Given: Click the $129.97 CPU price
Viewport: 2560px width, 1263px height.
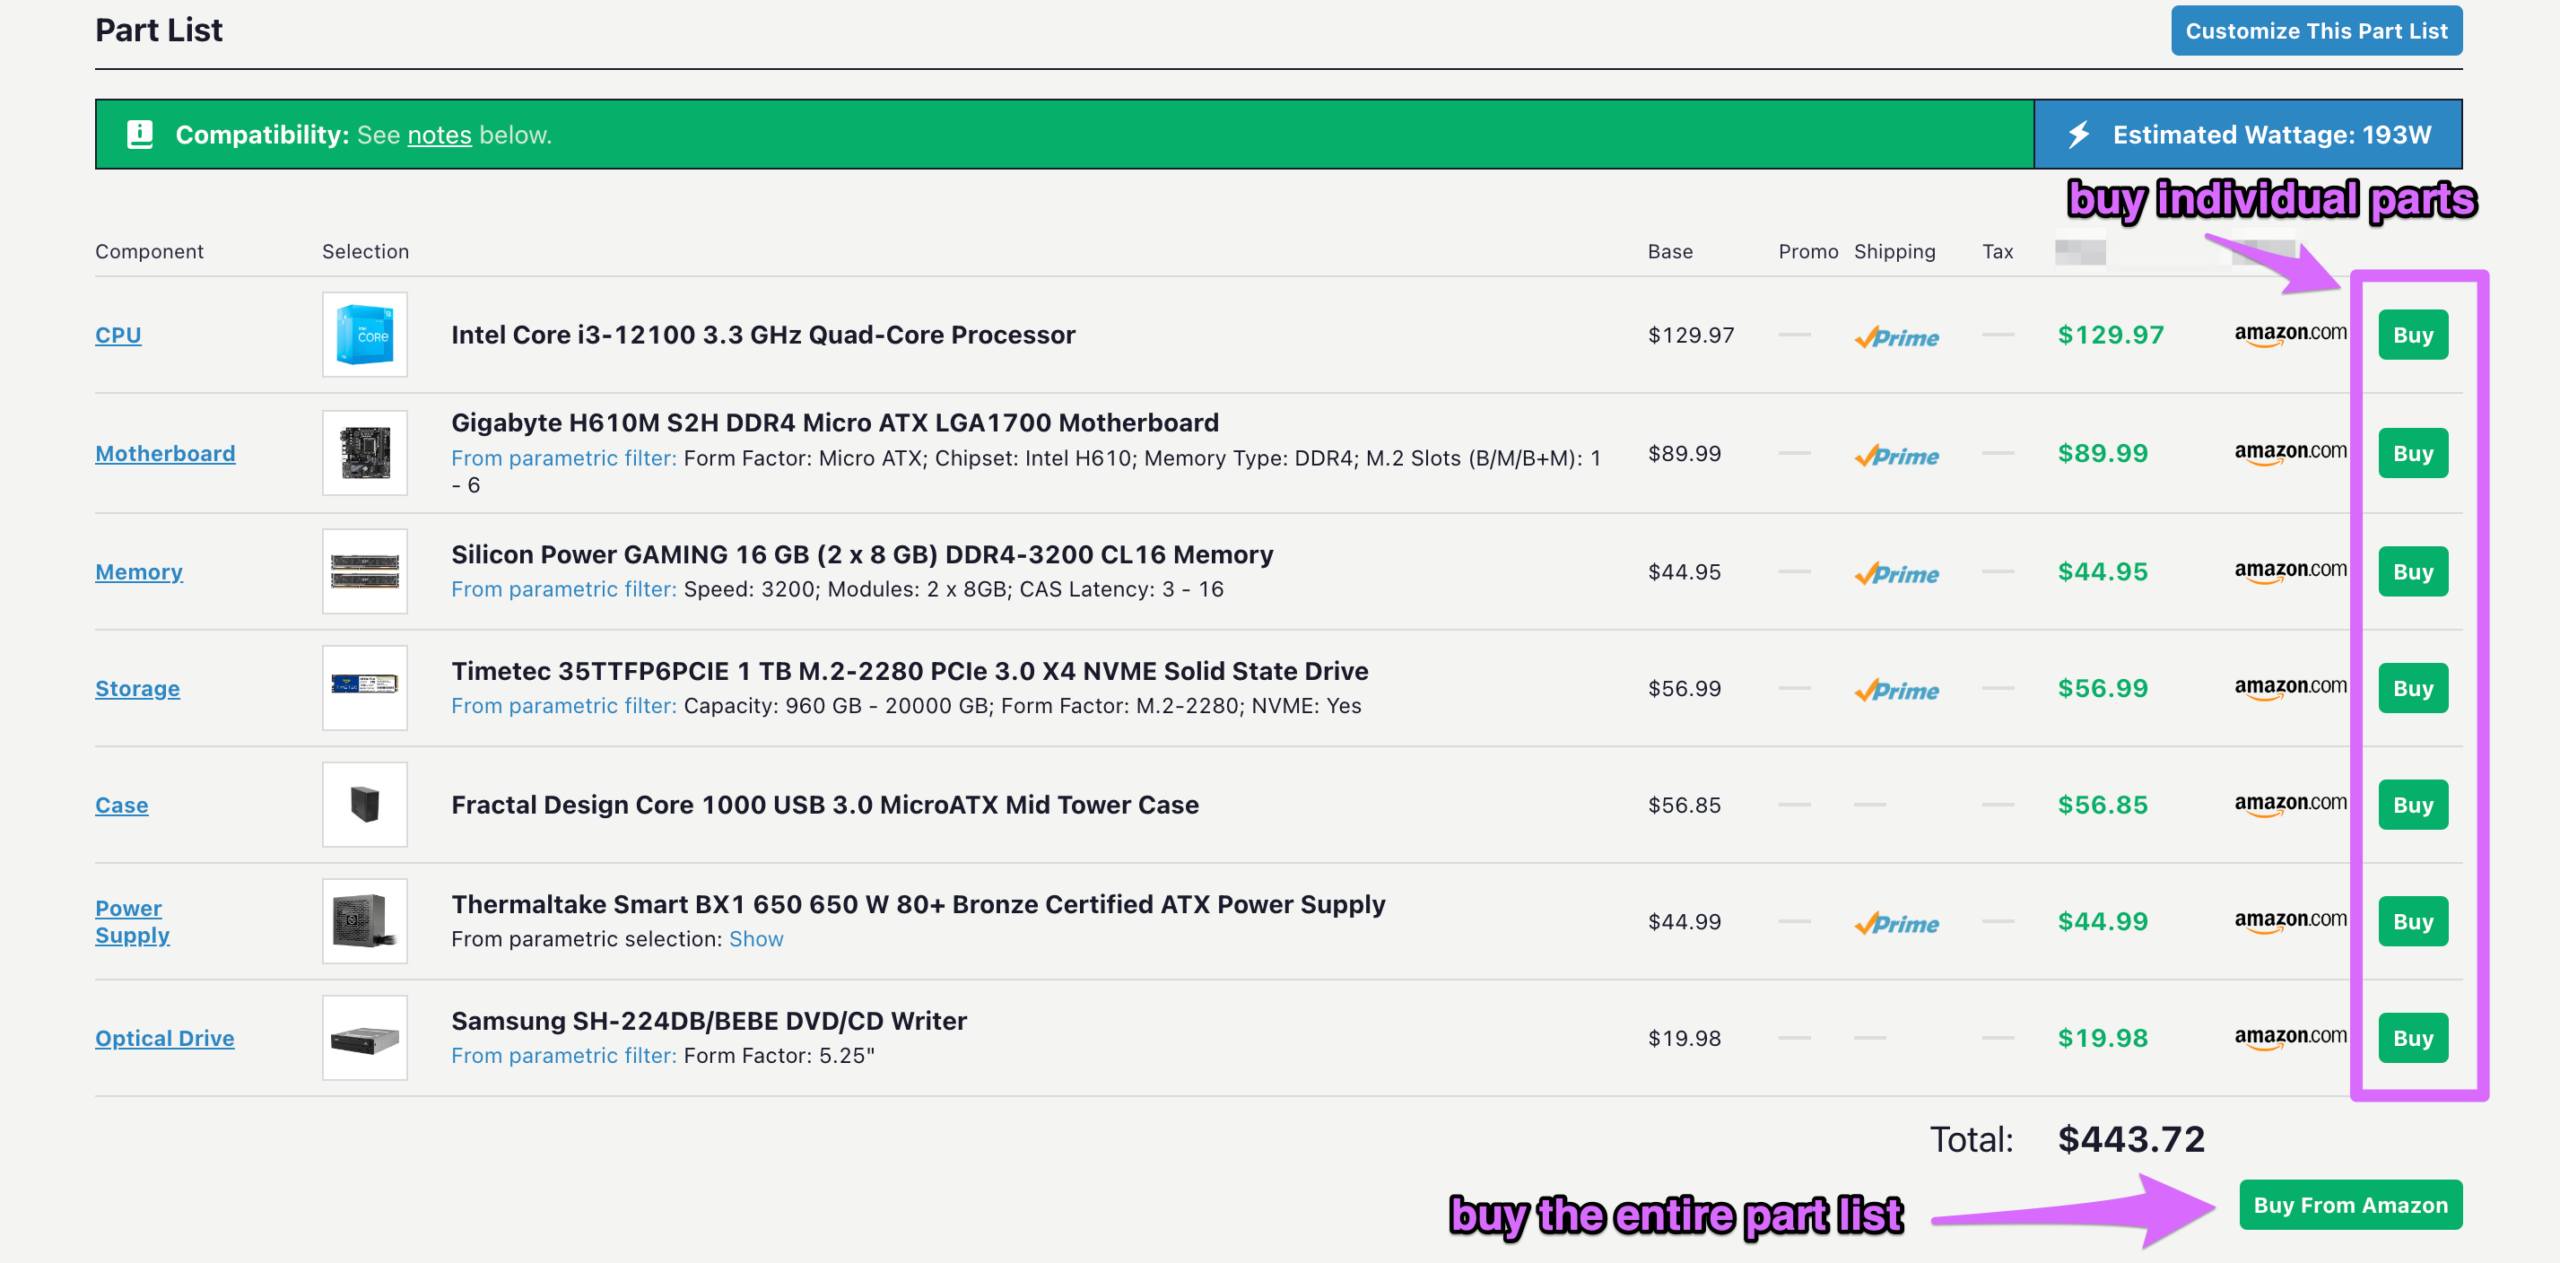Looking at the screenshot, I should click(x=2110, y=335).
